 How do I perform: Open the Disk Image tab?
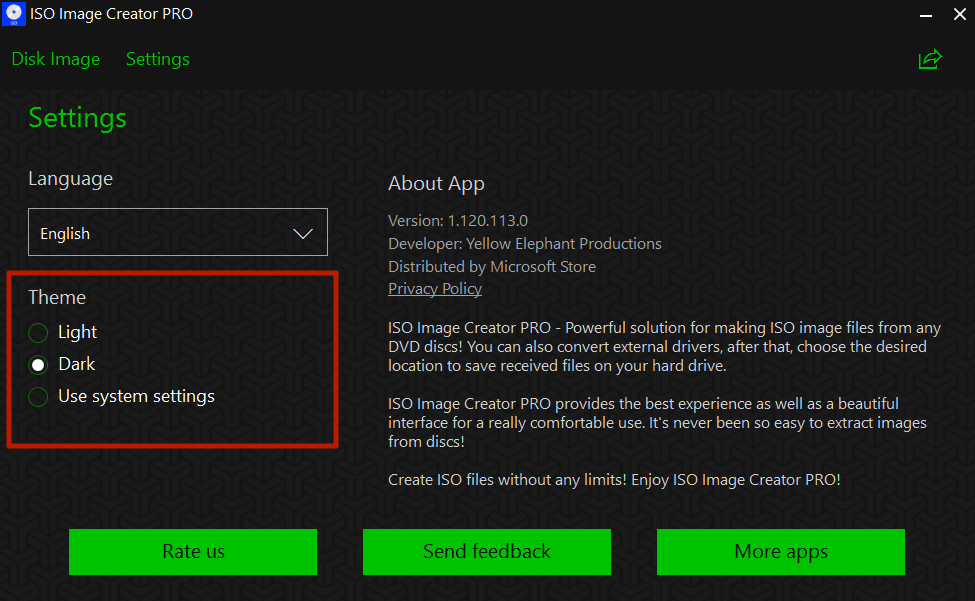(56, 59)
